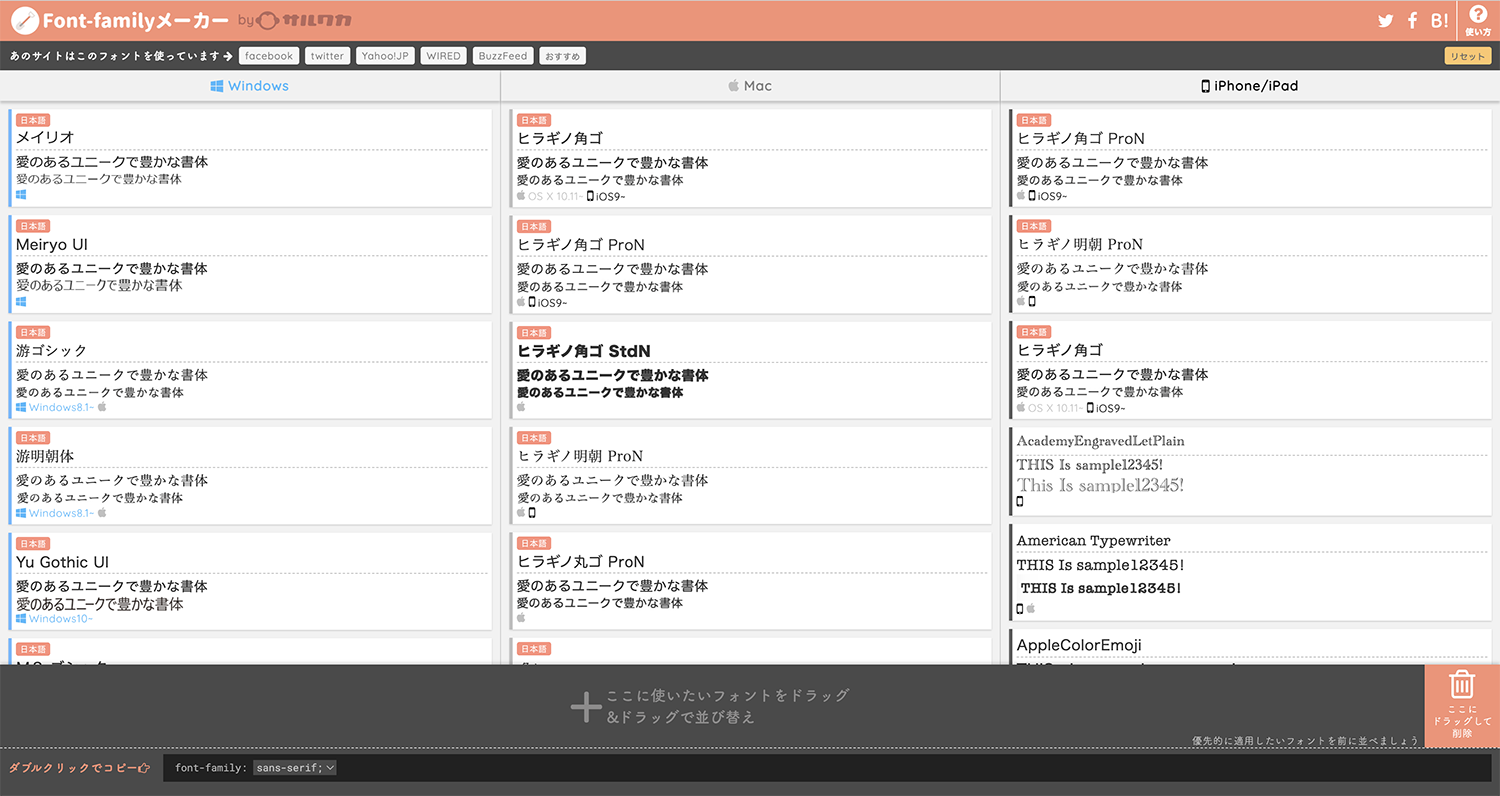Click Windows8.1~ label under 游ゴシック
Image resolution: width=1500 pixels, height=796 pixels.
pyautogui.click(x=60, y=408)
